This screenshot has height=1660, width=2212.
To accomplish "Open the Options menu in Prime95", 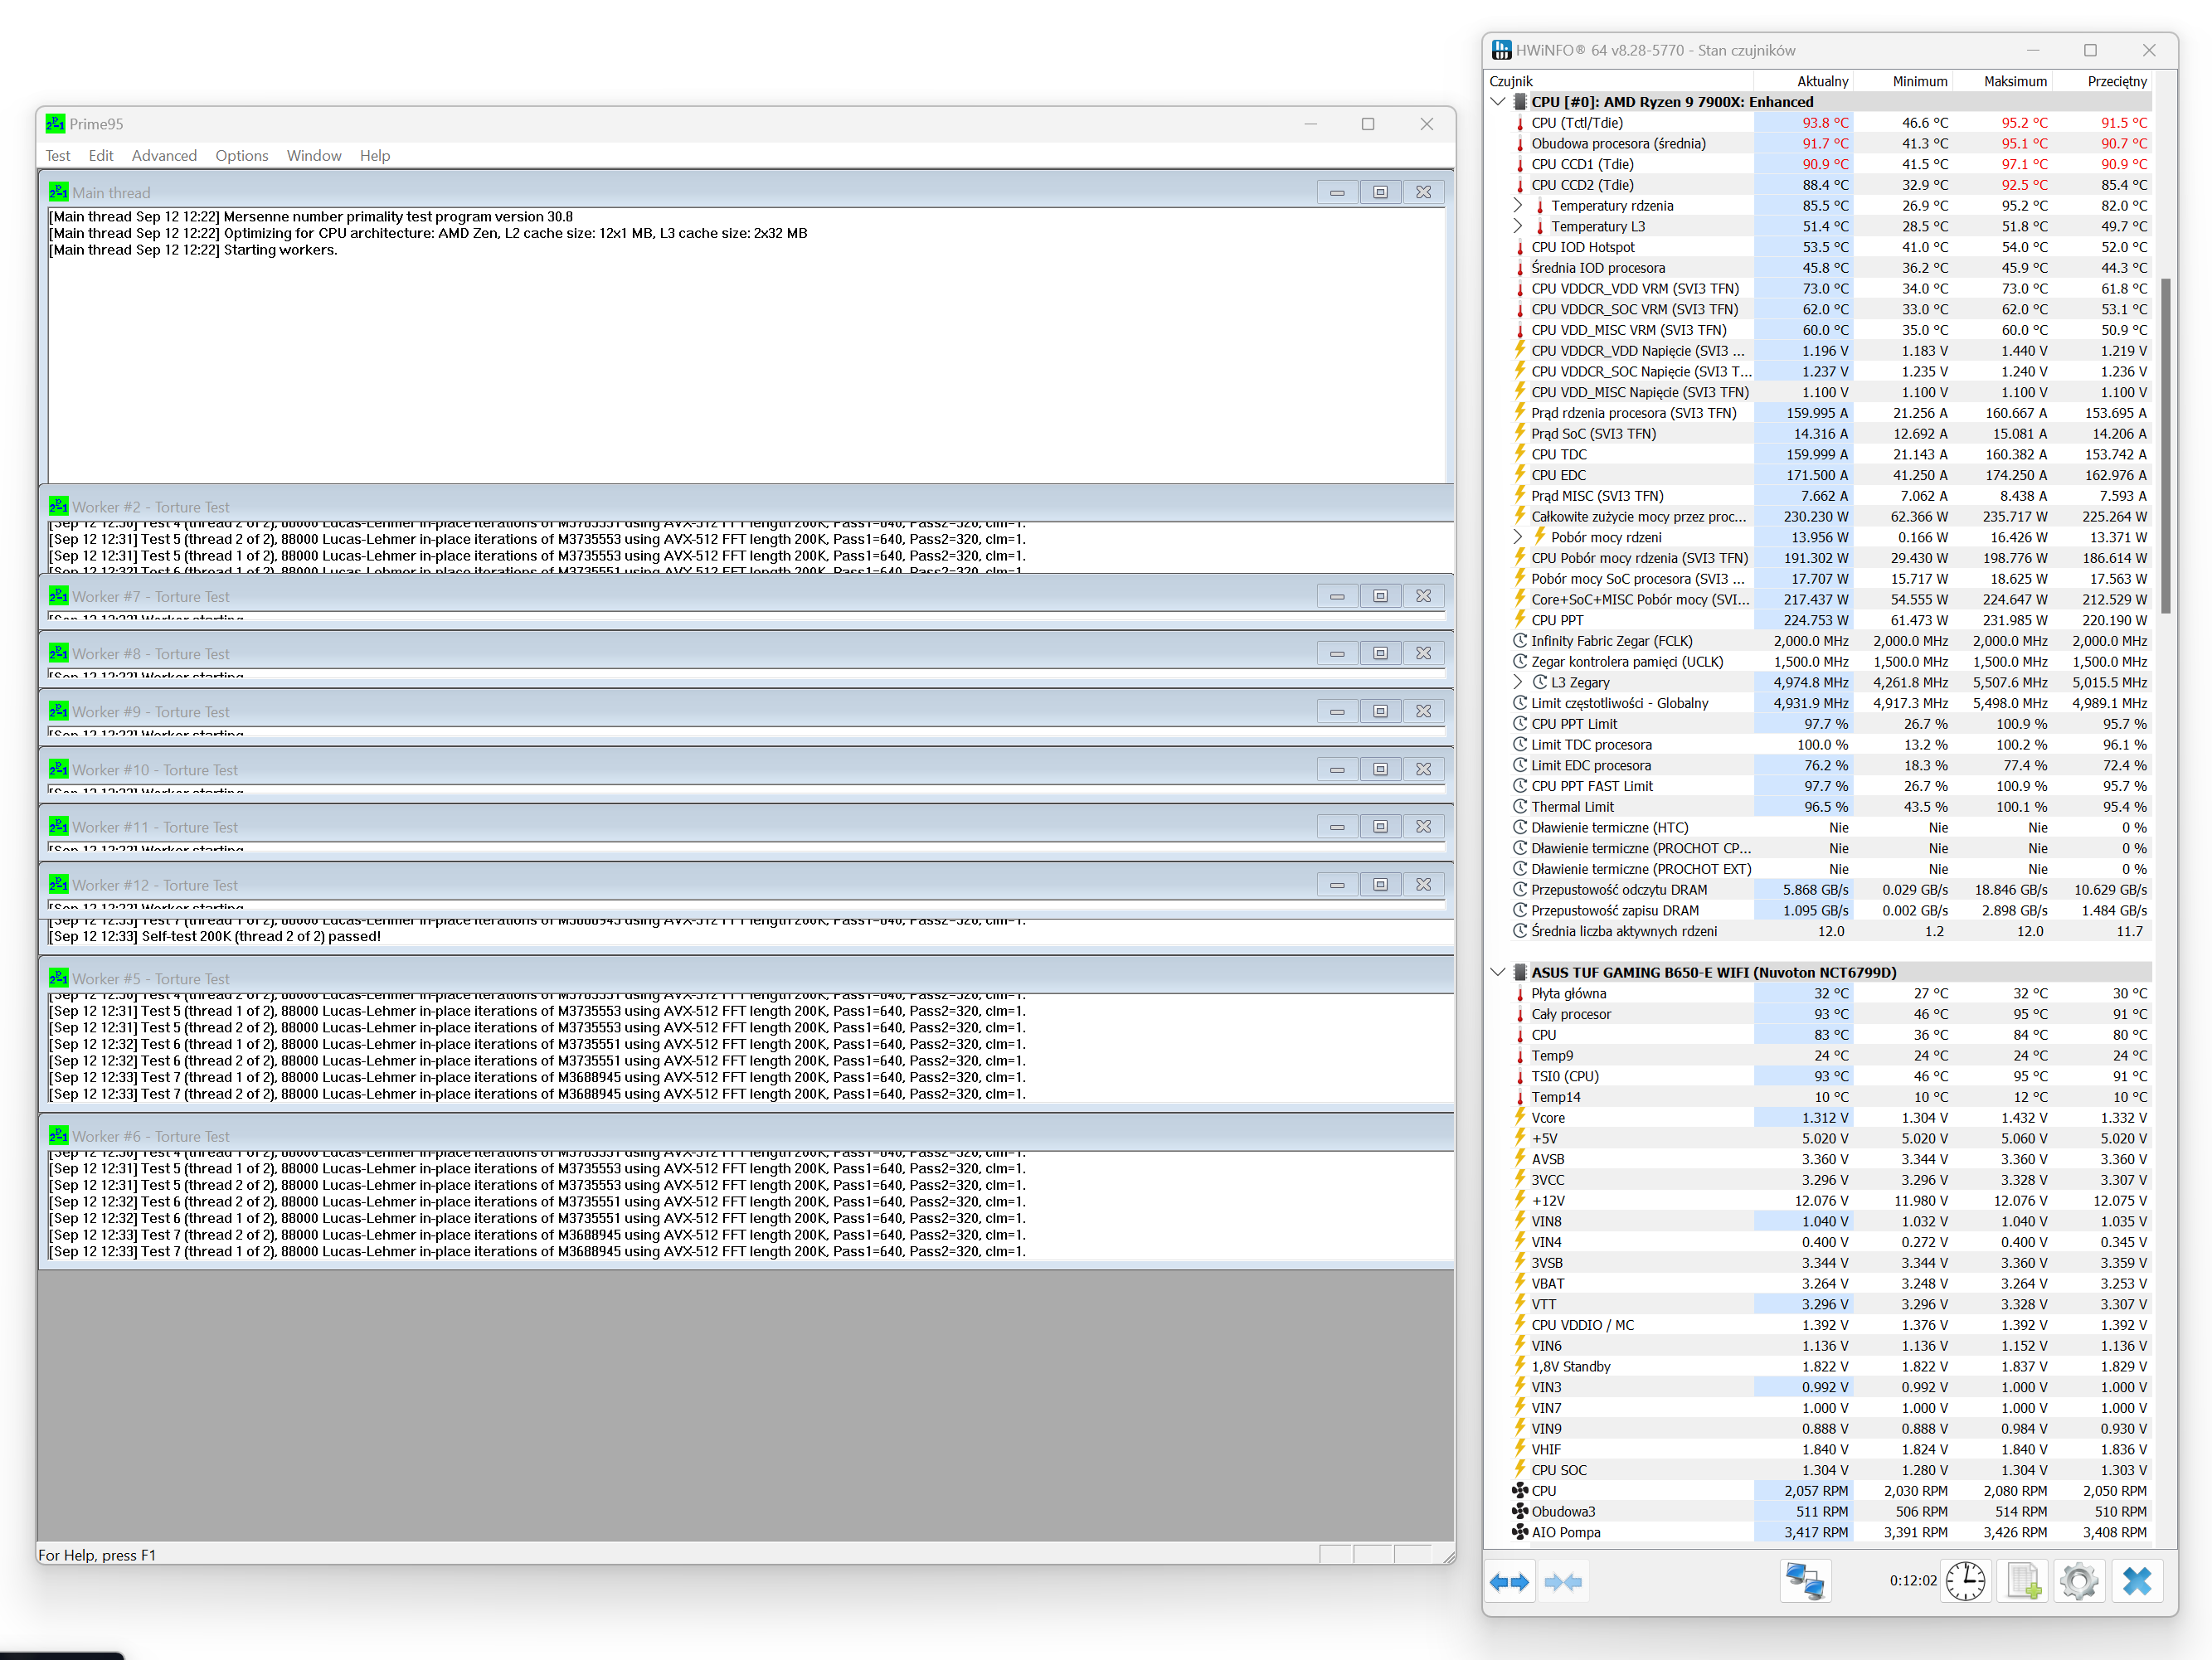I will coord(241,156).
